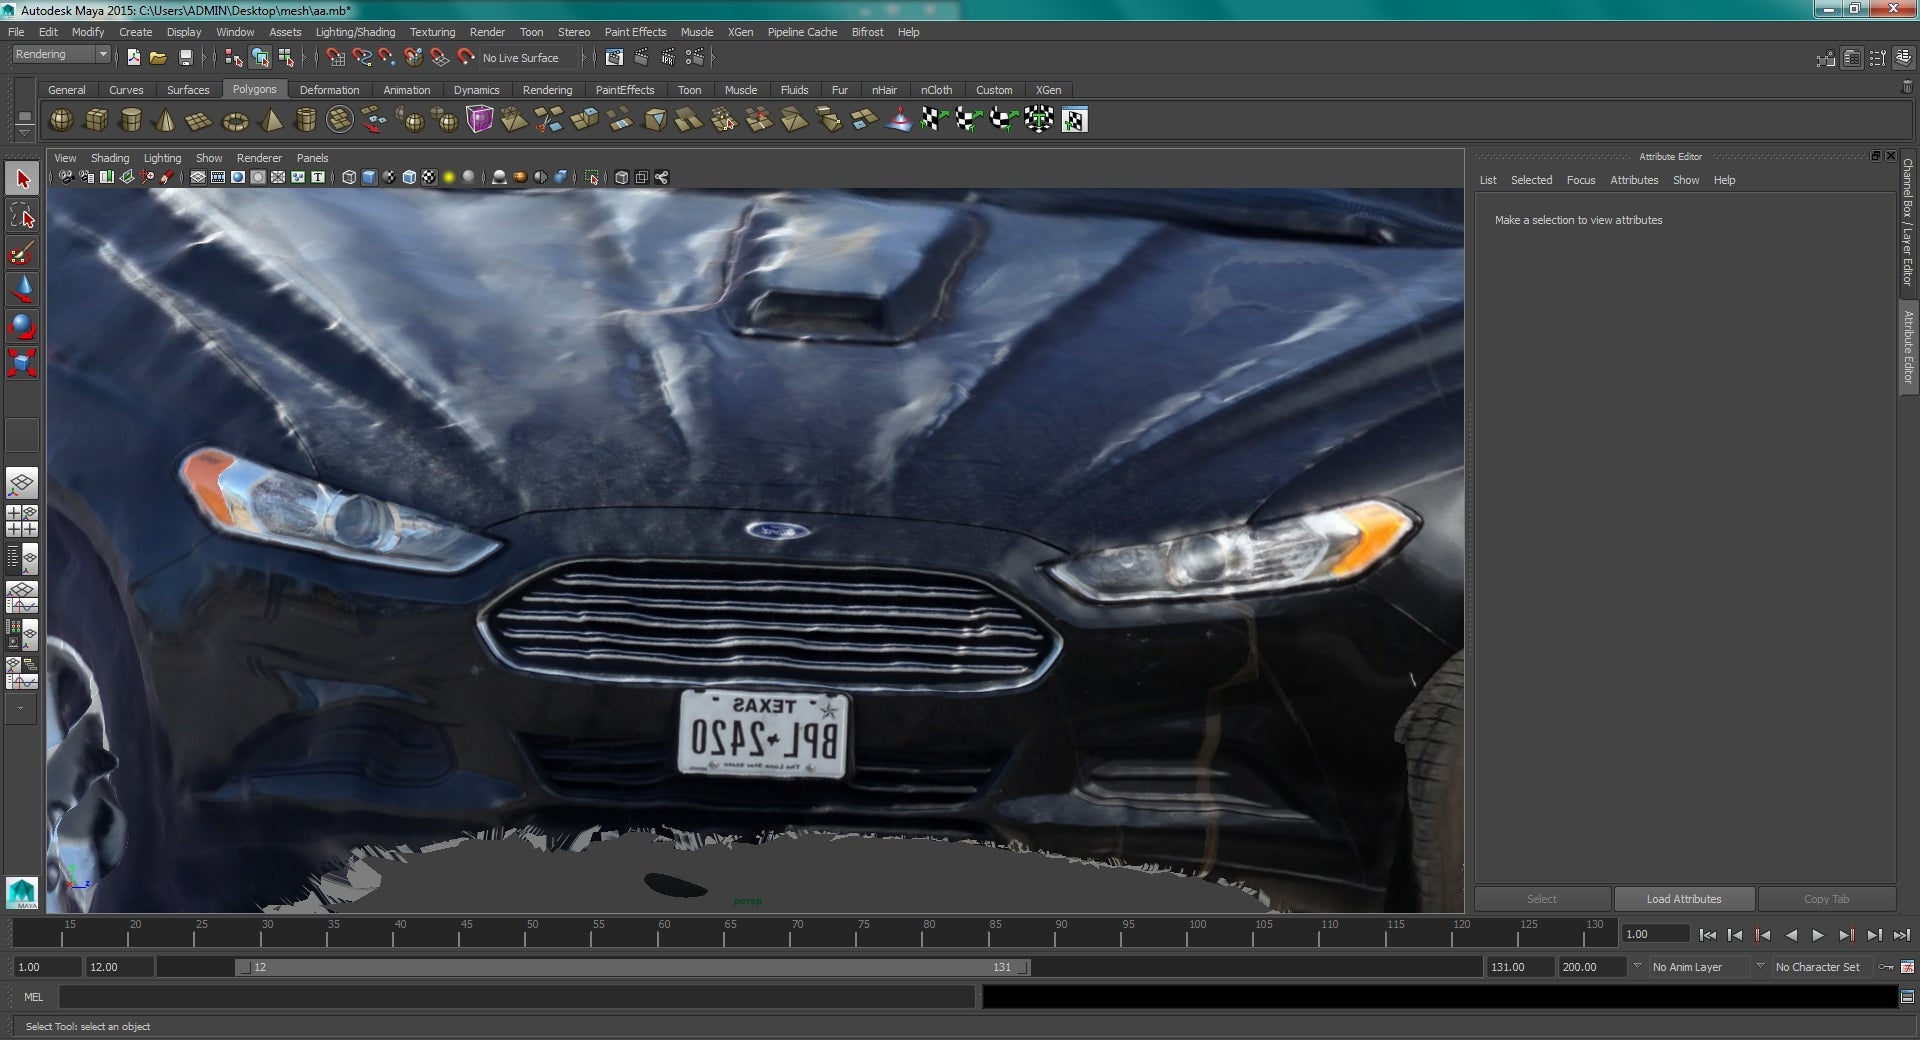Create a polygon sphere from shelf
1920x1040 pixels.
62,120
